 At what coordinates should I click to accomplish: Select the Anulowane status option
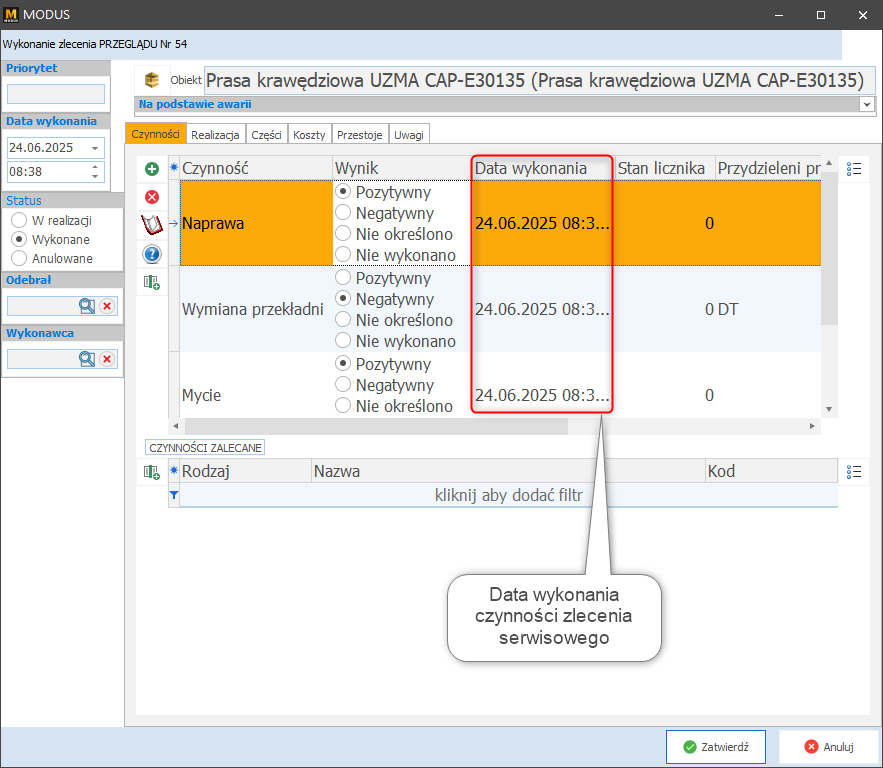tap(18, 258)
